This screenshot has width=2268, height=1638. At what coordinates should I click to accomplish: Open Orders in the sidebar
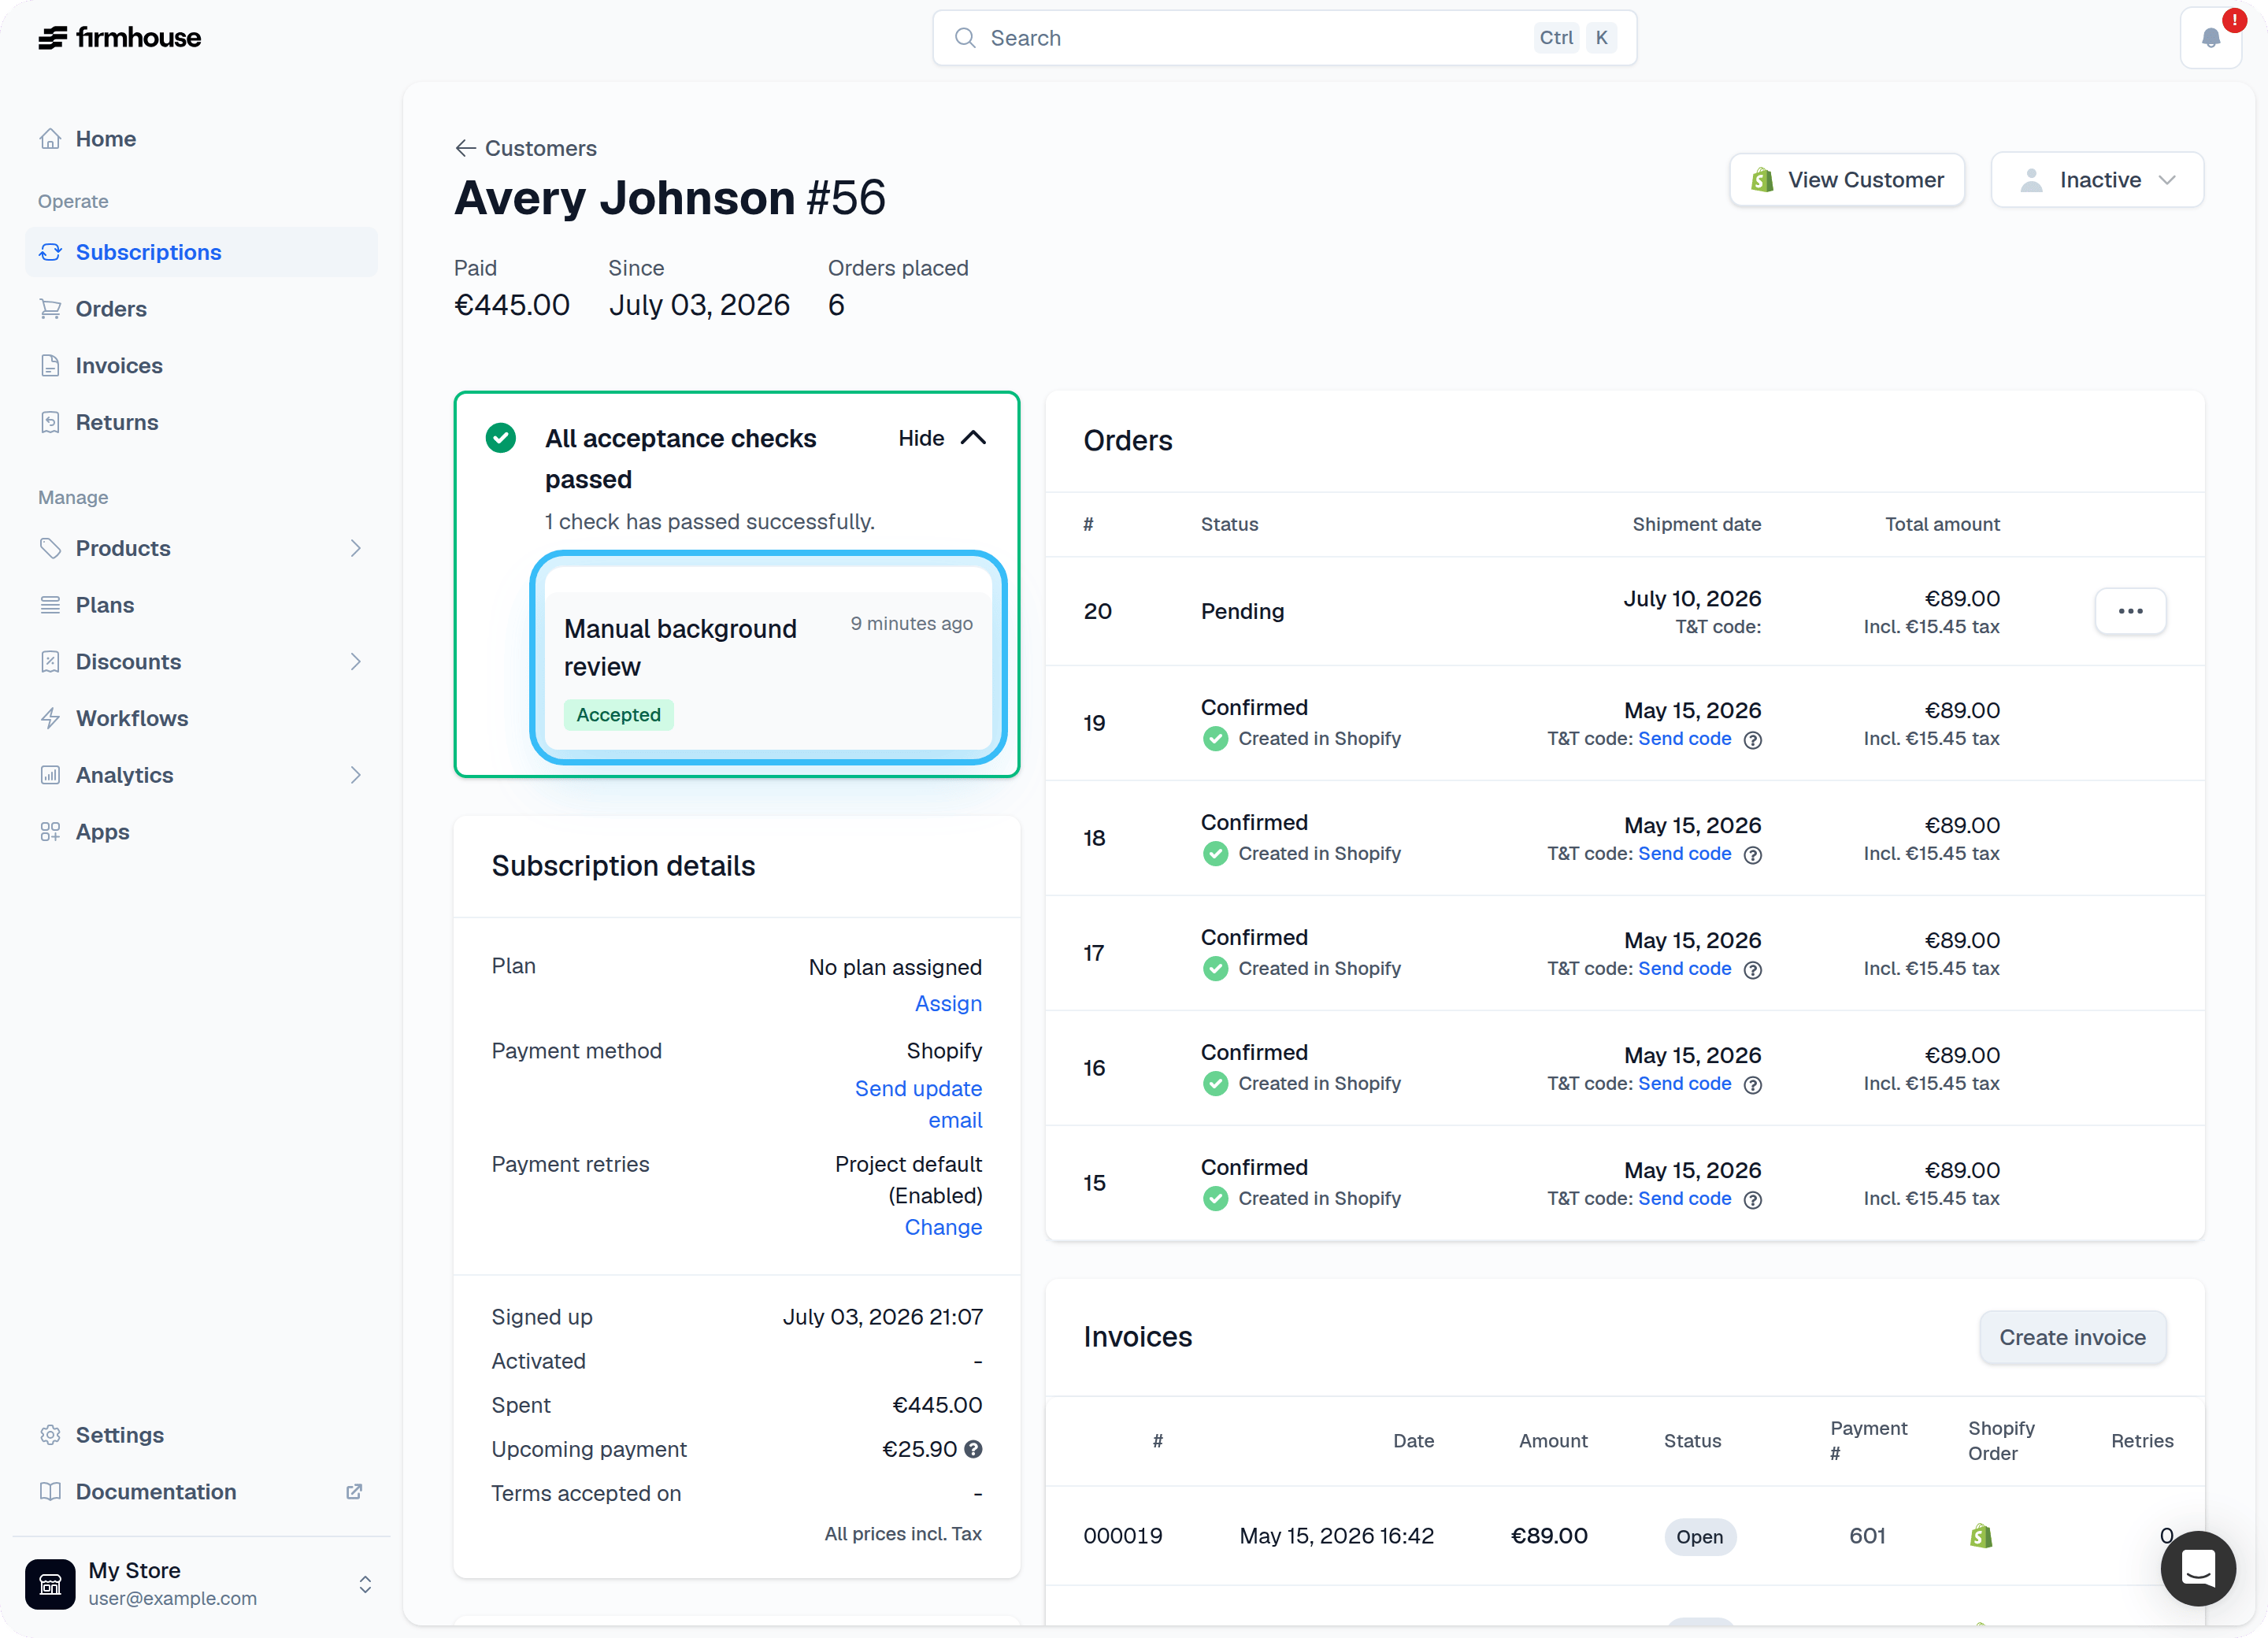[x=201, y=309]
